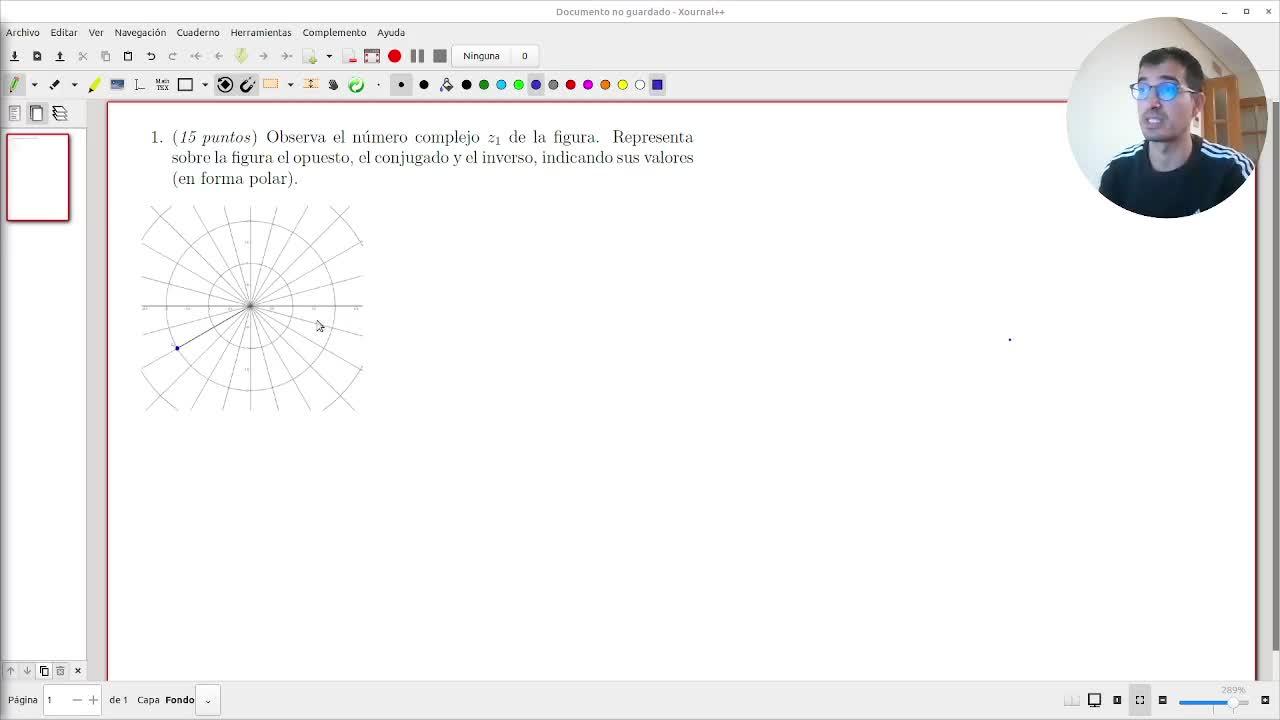Select the yellow Highlighter tool

click(95, 85)
